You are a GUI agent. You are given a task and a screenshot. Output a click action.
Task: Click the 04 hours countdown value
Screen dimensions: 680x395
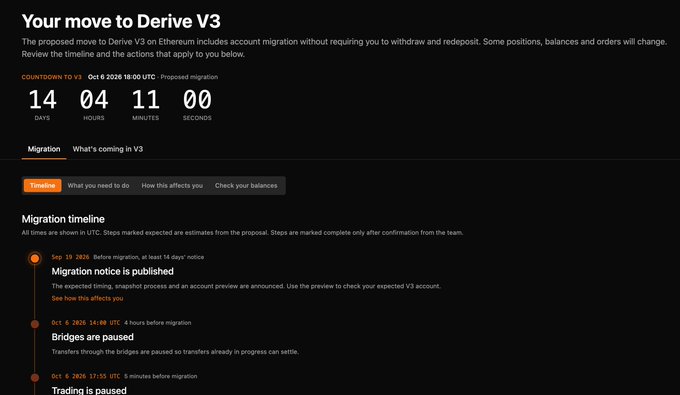[x=94, y=100]
